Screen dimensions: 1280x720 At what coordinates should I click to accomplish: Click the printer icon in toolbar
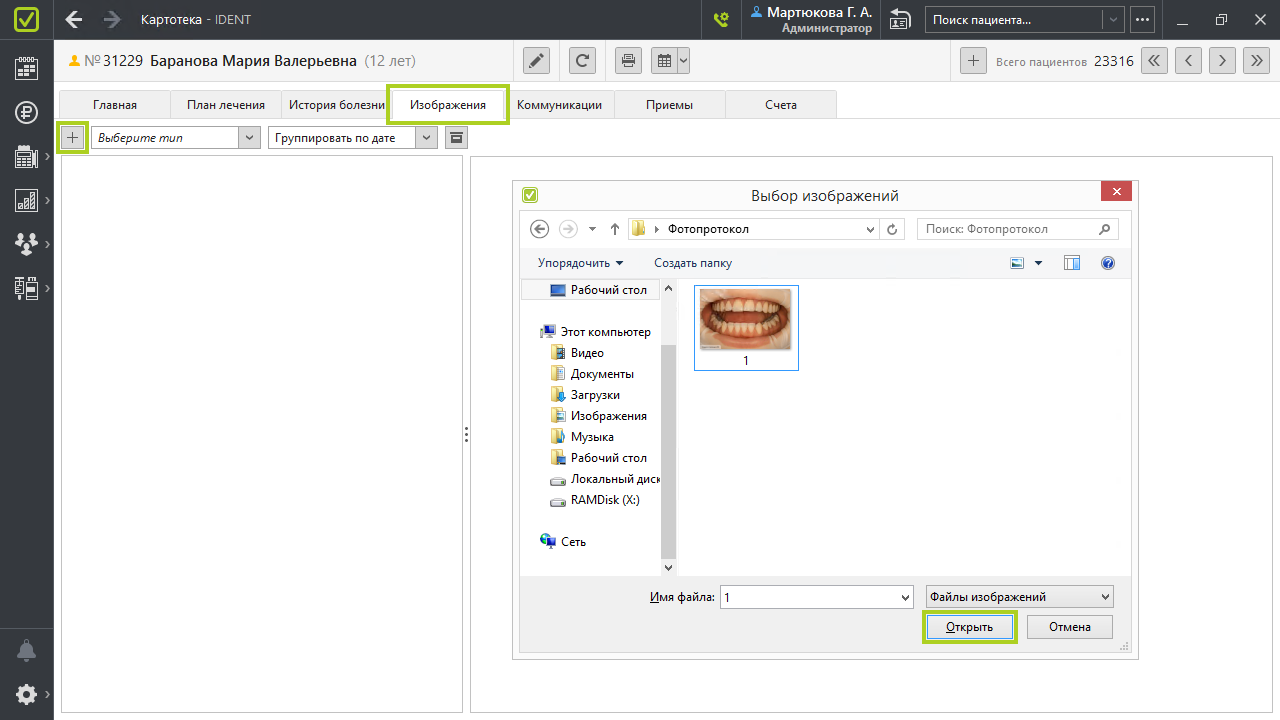[x=628, y=61]
